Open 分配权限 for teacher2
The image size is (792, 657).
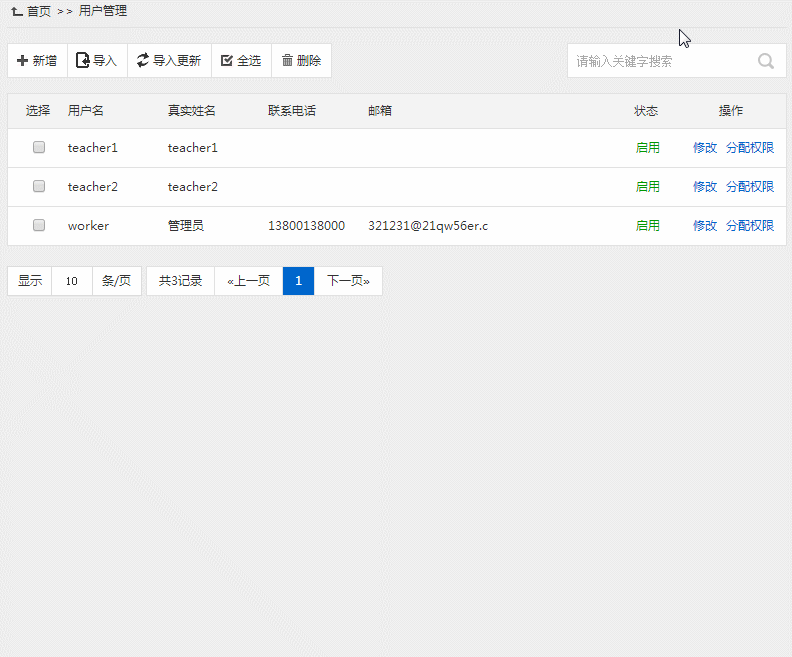(750, 187)
